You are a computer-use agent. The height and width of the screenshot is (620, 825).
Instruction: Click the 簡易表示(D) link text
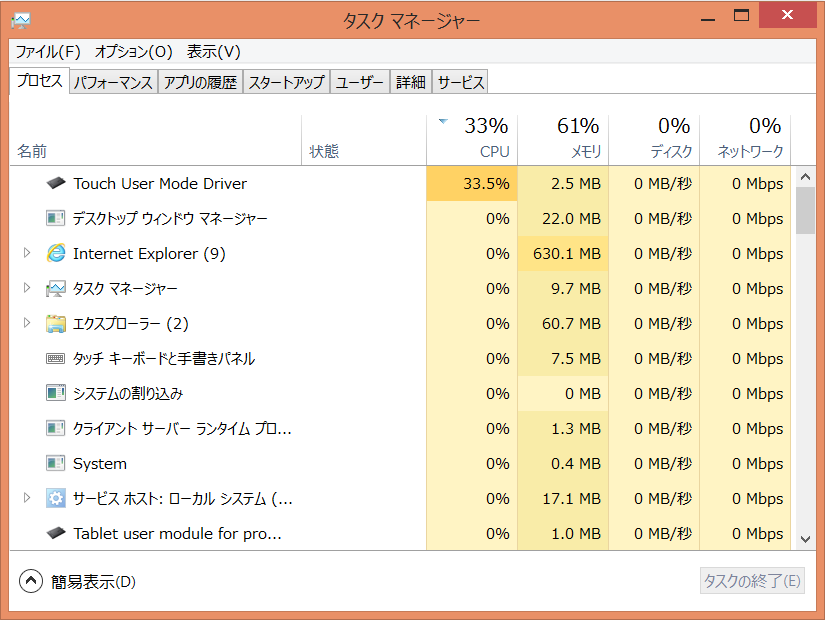pyautogui.click(x=93, y=582)
